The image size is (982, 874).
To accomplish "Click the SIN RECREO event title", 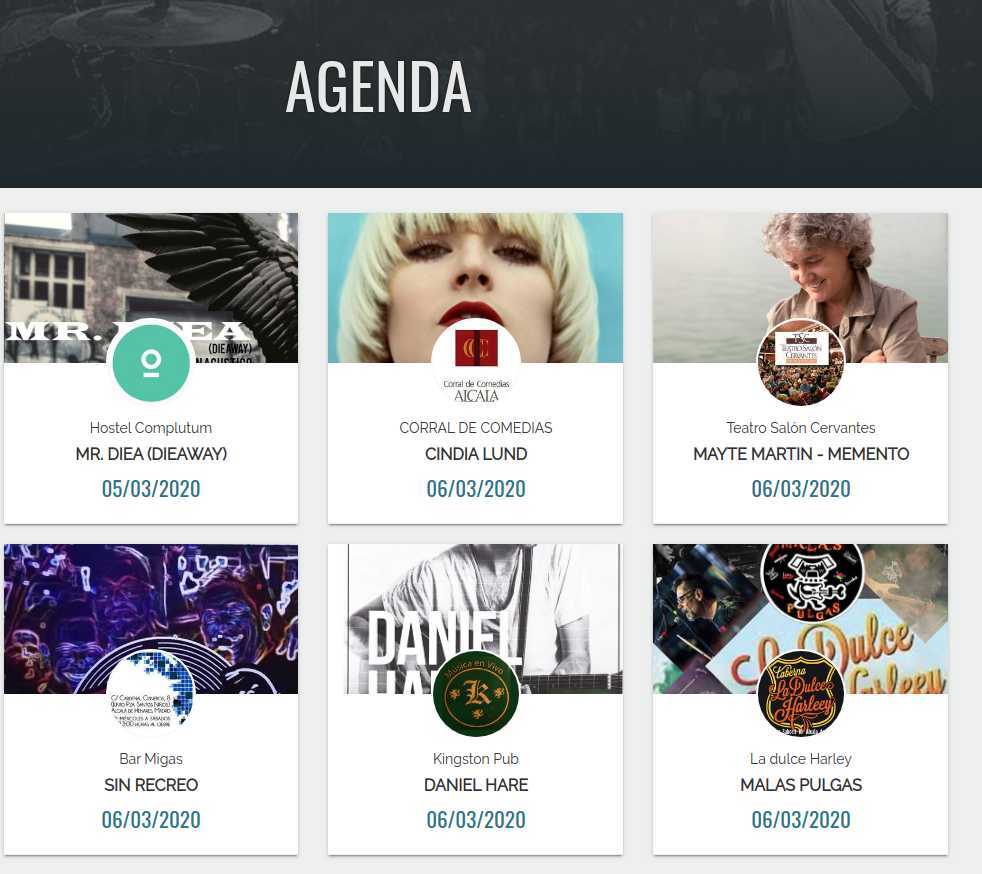I will 151,784.
